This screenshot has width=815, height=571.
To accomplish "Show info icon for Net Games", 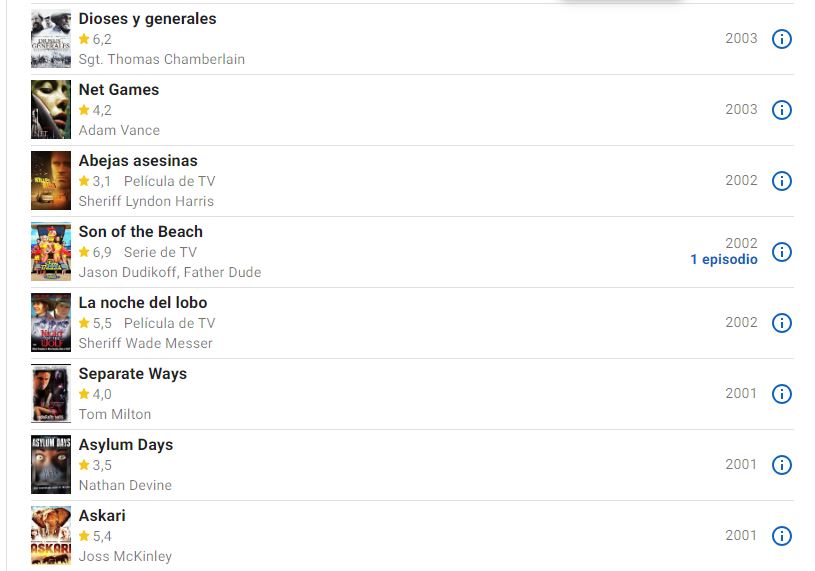I will pos(782,110).
